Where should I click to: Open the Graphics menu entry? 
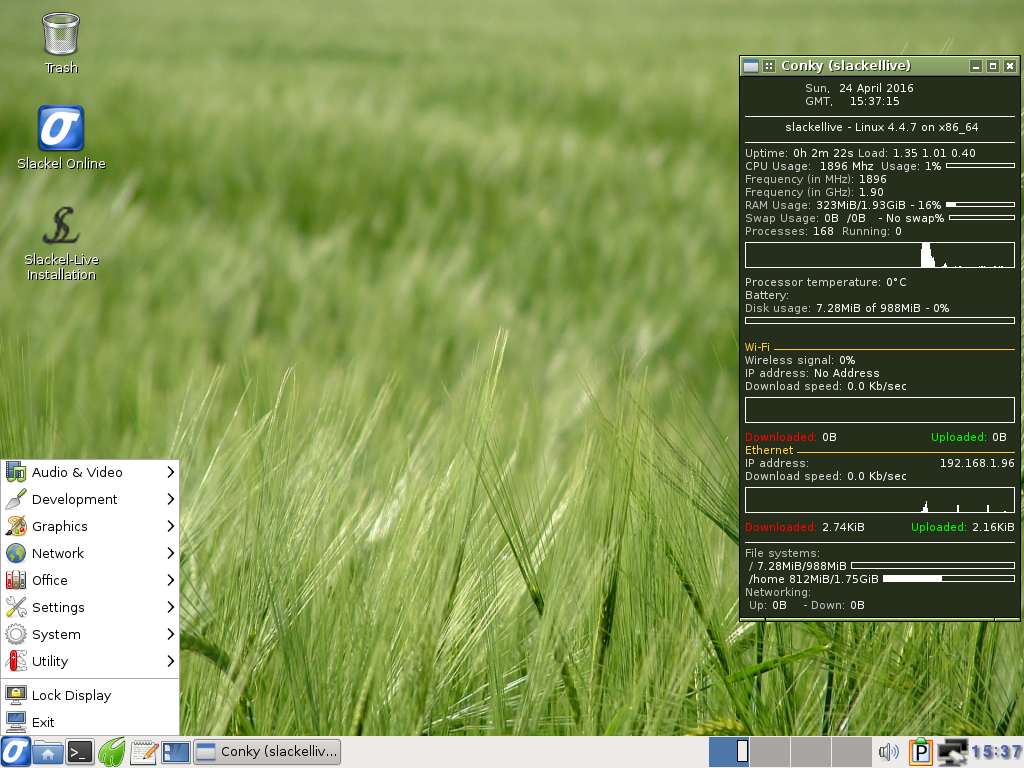(x=90, y=526)
